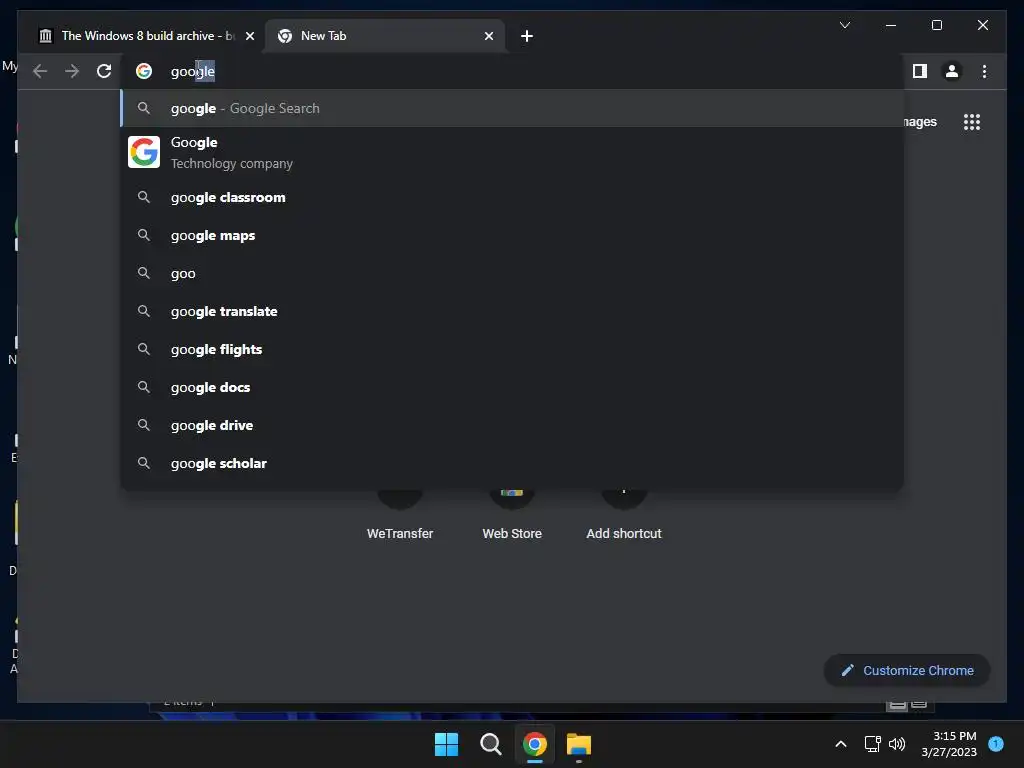The height and width of the screenshot is (768, 1024).
Task: Select google docs suggestion
Action: pyautogui.click(x=513, y=387)
